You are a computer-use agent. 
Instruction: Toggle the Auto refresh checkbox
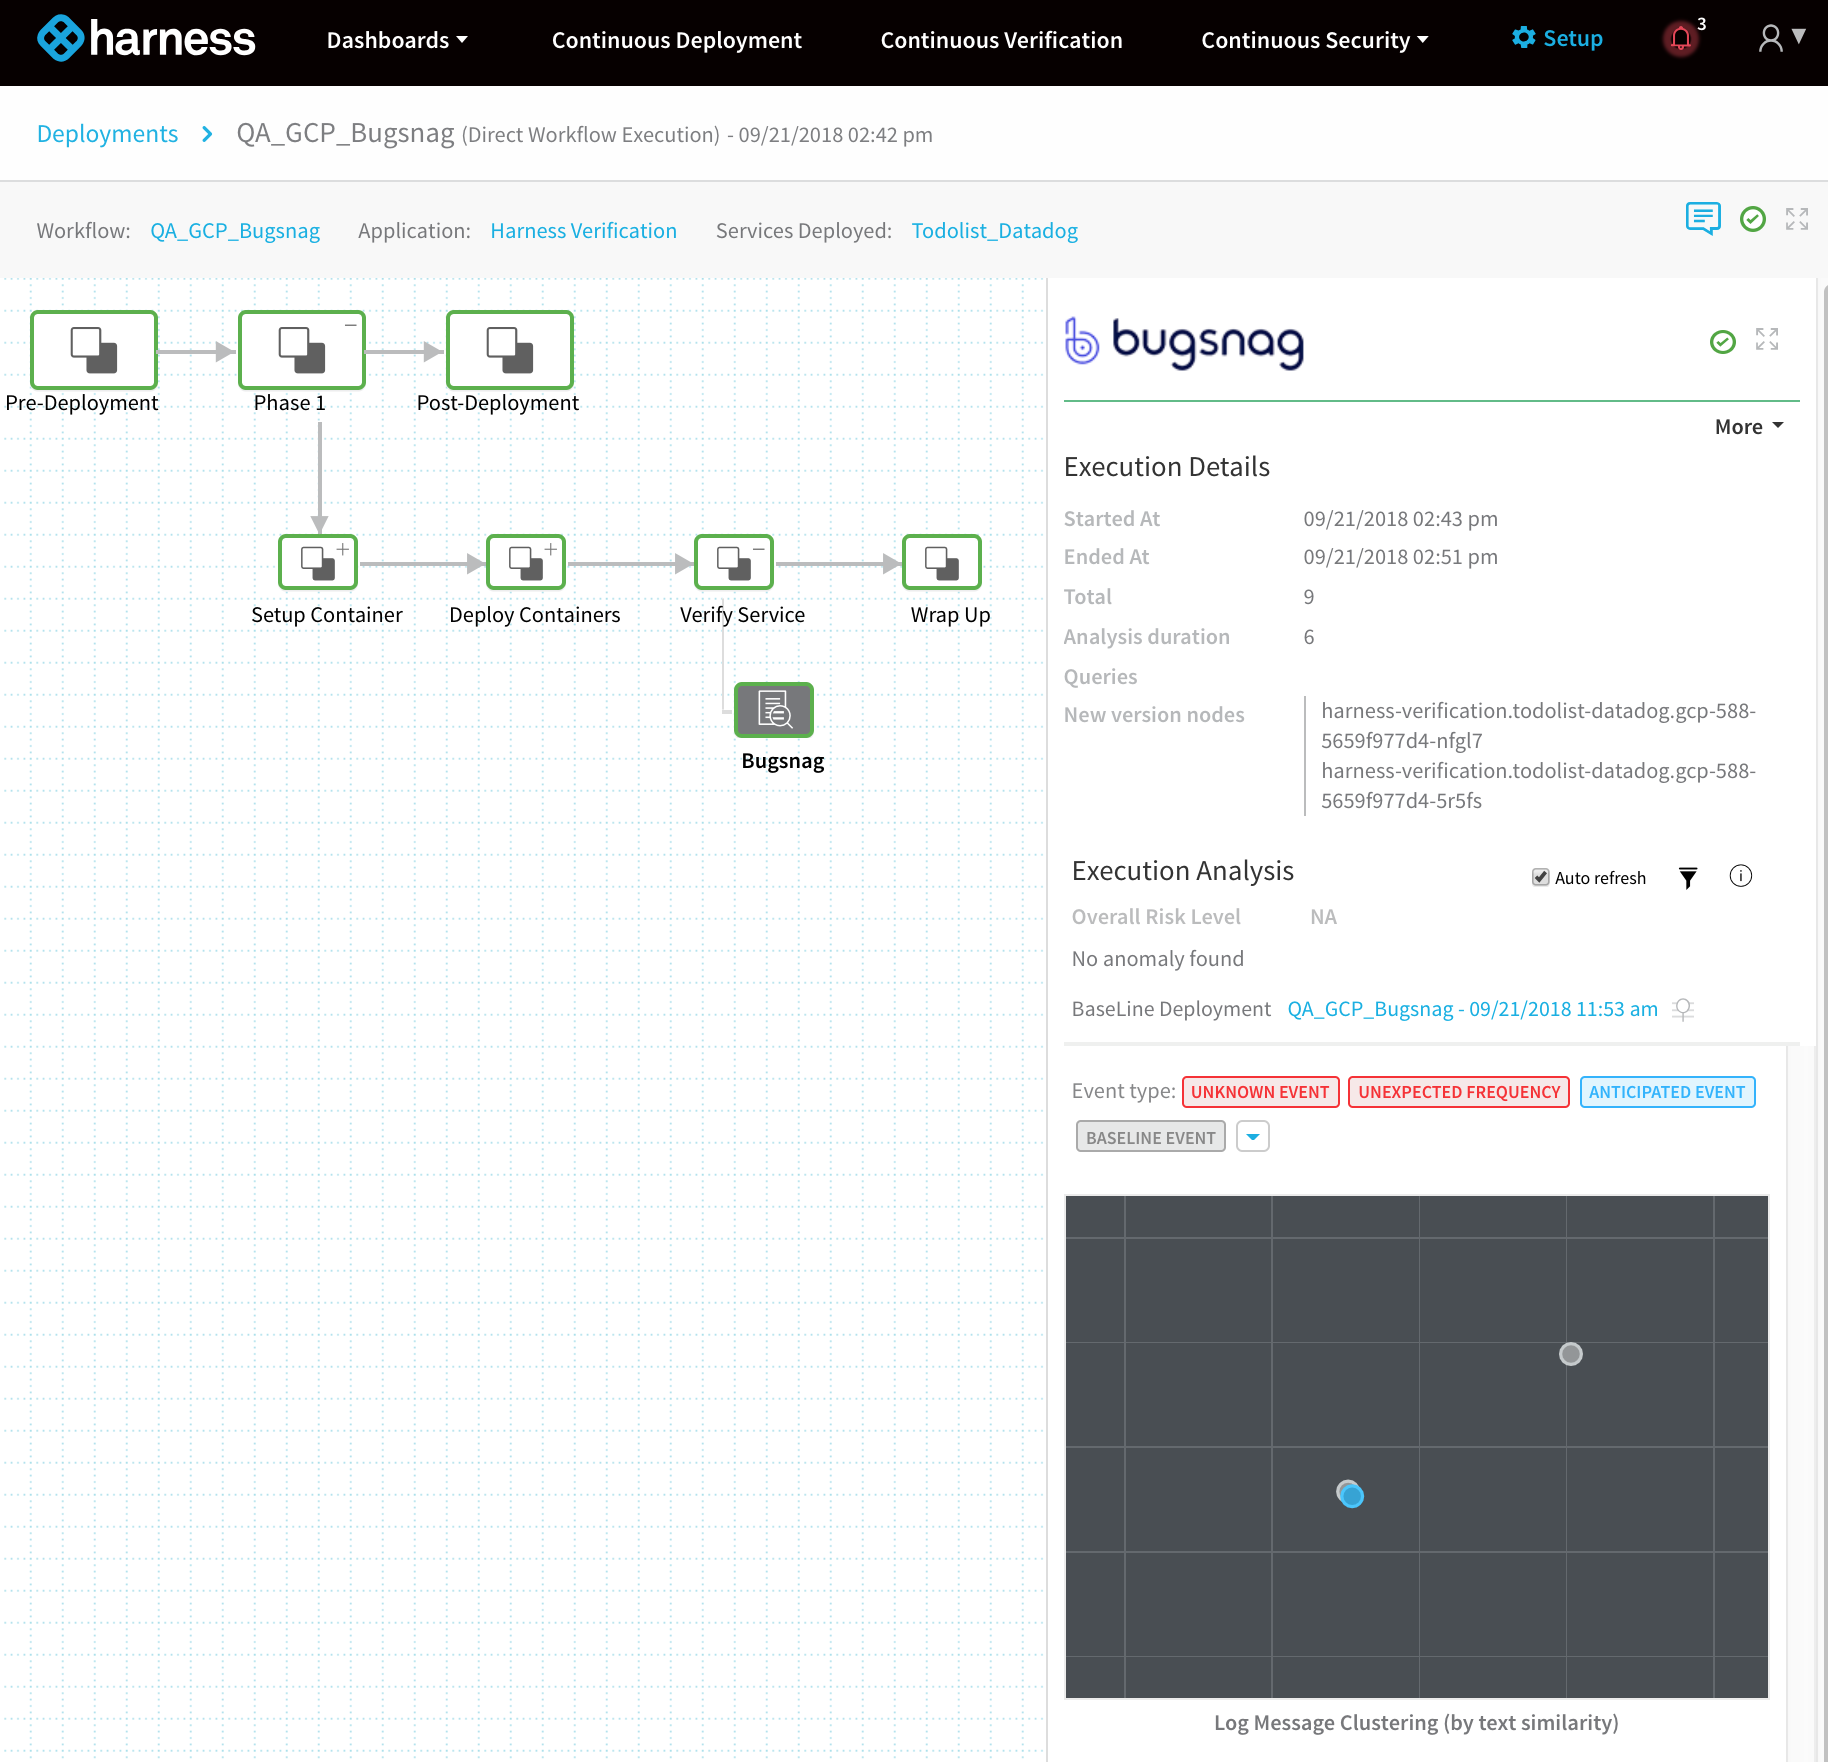pos(1541,877)
